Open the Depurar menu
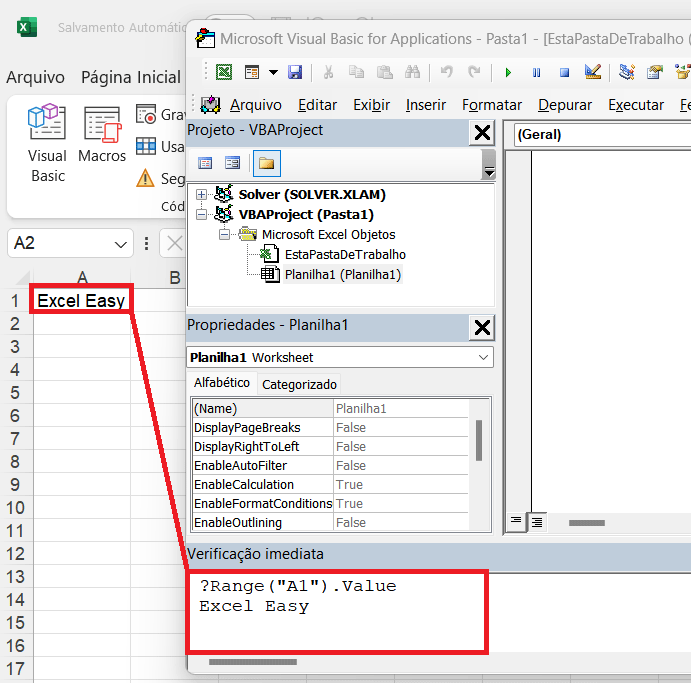 [x=564, y=105]
